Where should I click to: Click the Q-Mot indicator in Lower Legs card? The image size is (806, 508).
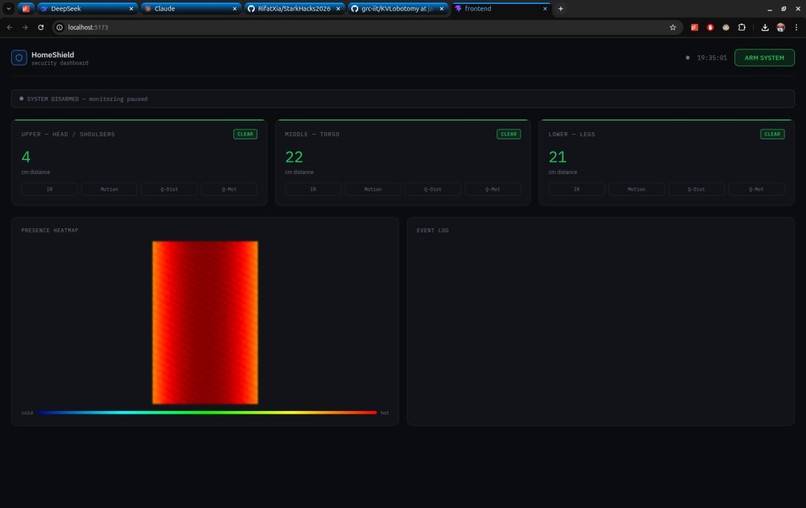click(757, 189)
